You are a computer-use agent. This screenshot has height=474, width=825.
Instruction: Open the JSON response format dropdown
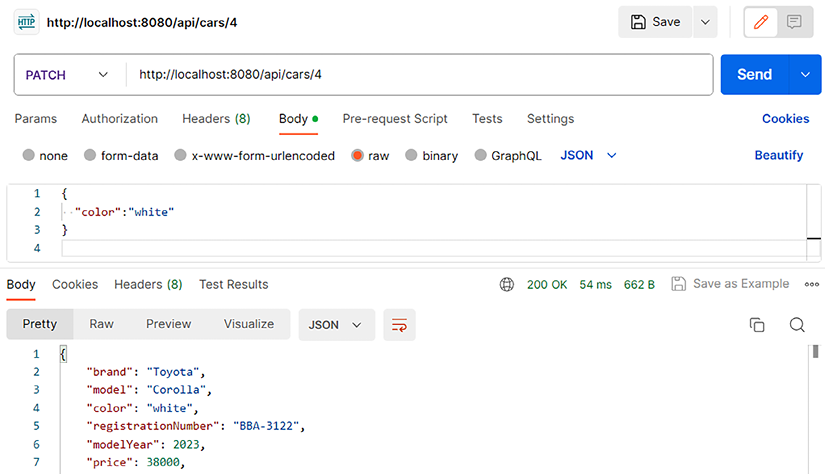[x=336, y=325]
